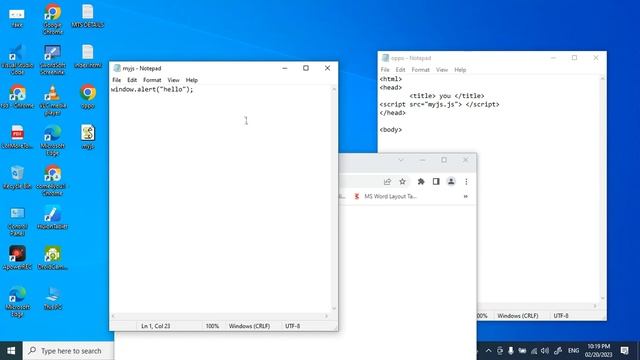Open Microsoft Edge icon beside This PC
The width and height of the screenshot is (640, 360).
point(17,302)
